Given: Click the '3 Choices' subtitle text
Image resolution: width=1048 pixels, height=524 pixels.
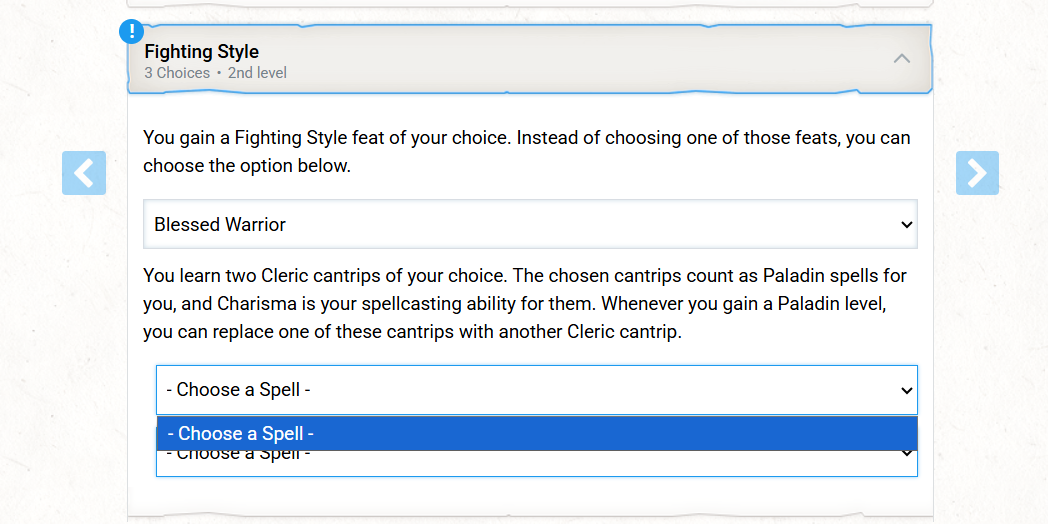Looking at the screenshot, I should click(177, 73).
